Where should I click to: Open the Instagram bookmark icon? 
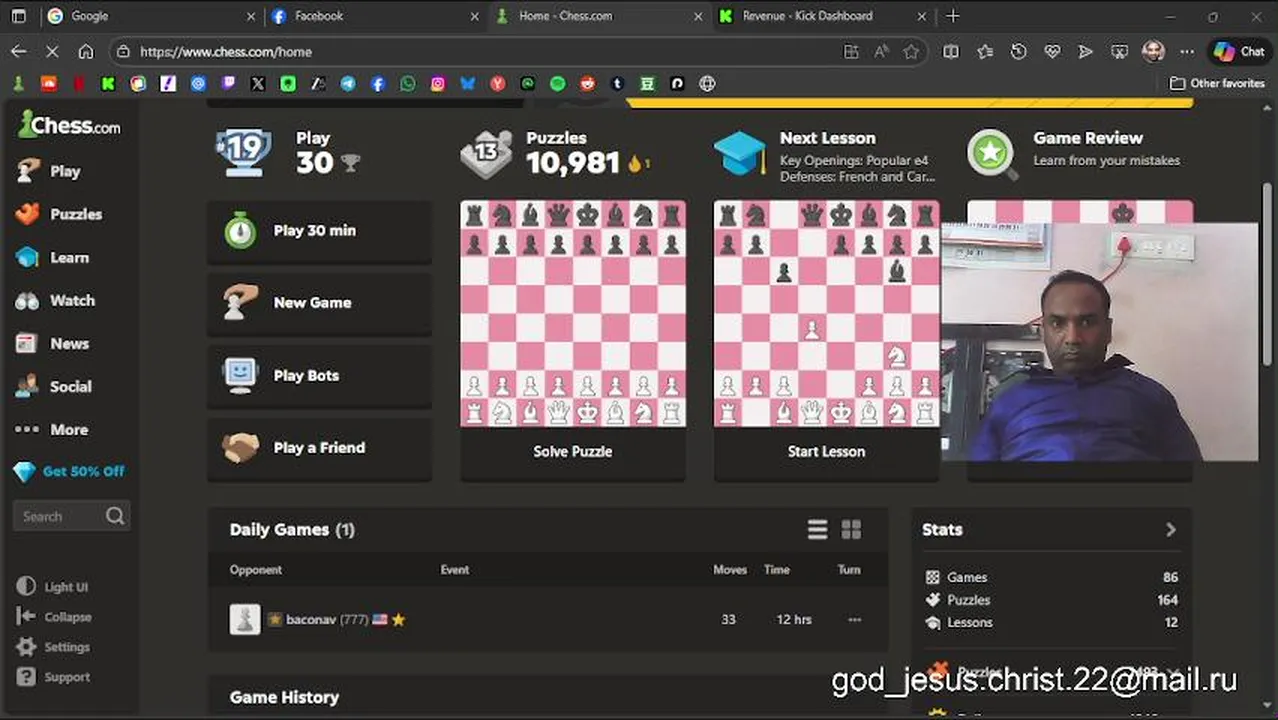pyautogui.click(x=438, y=84)
